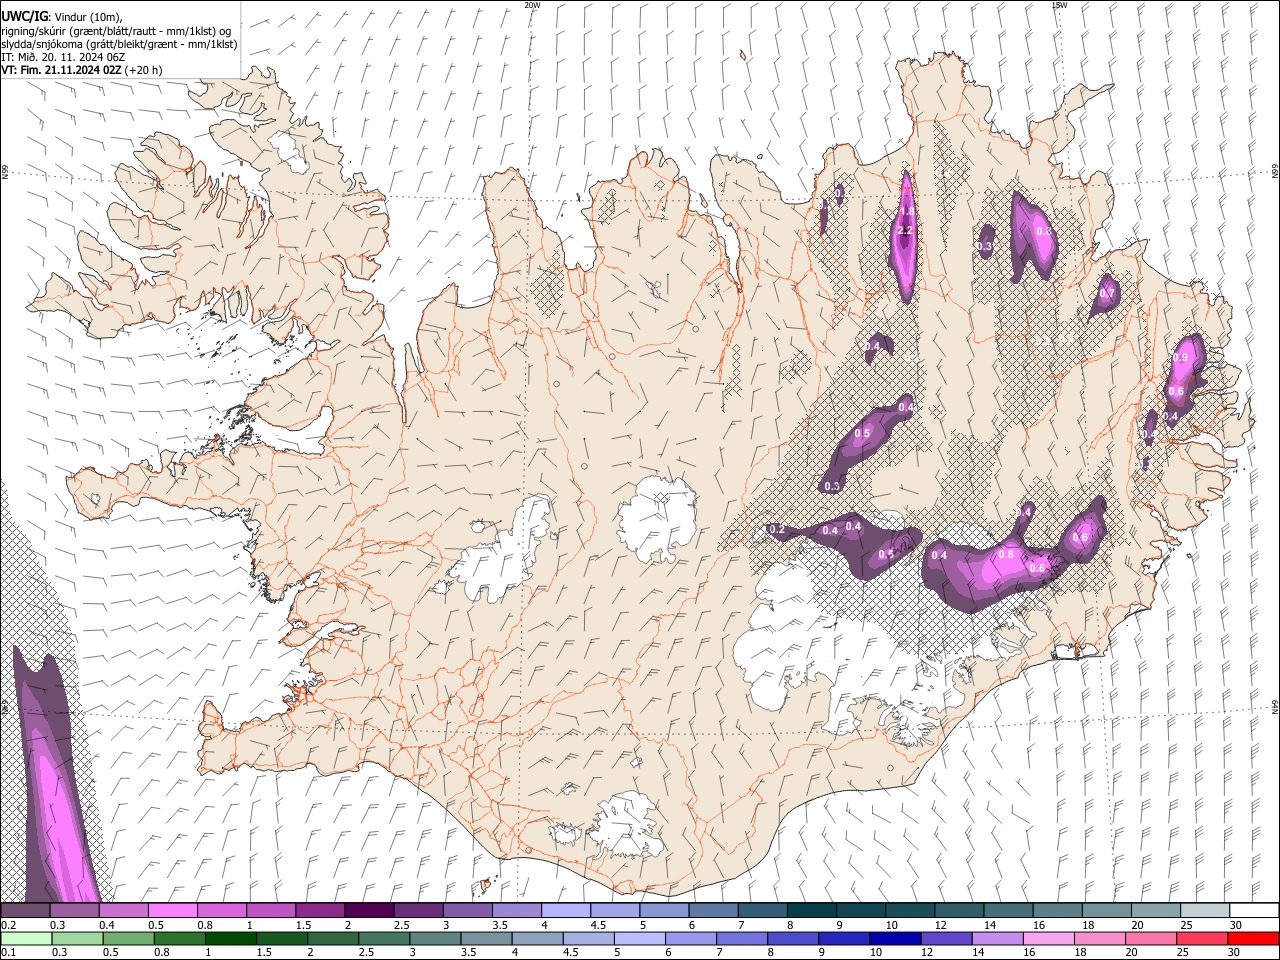Click the '25' label in the lower legend
The height and width of the screenshot is (960, 1280).
click(x=1185, y=953)
